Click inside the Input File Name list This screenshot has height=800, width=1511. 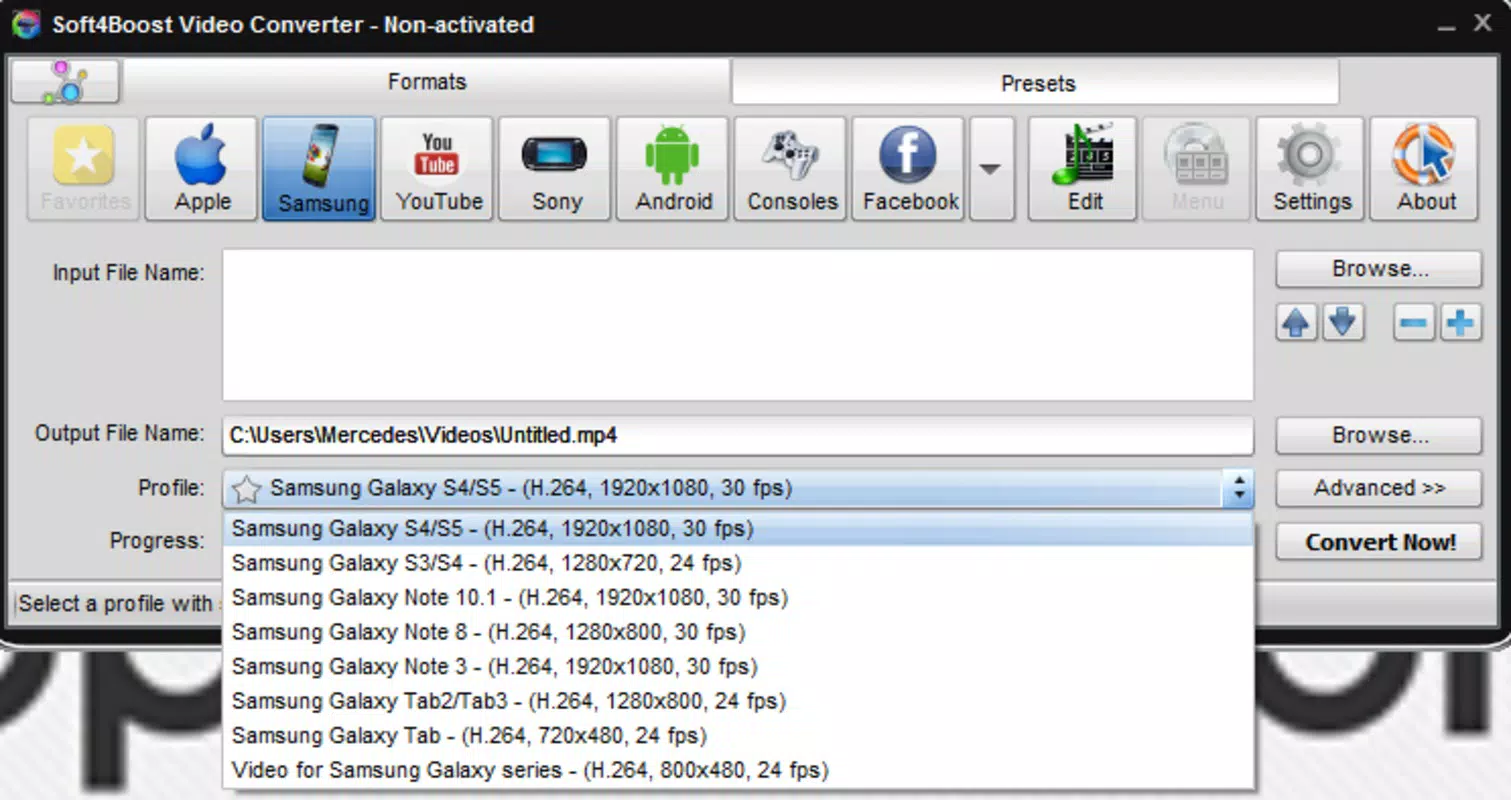[x=738, y=325]
